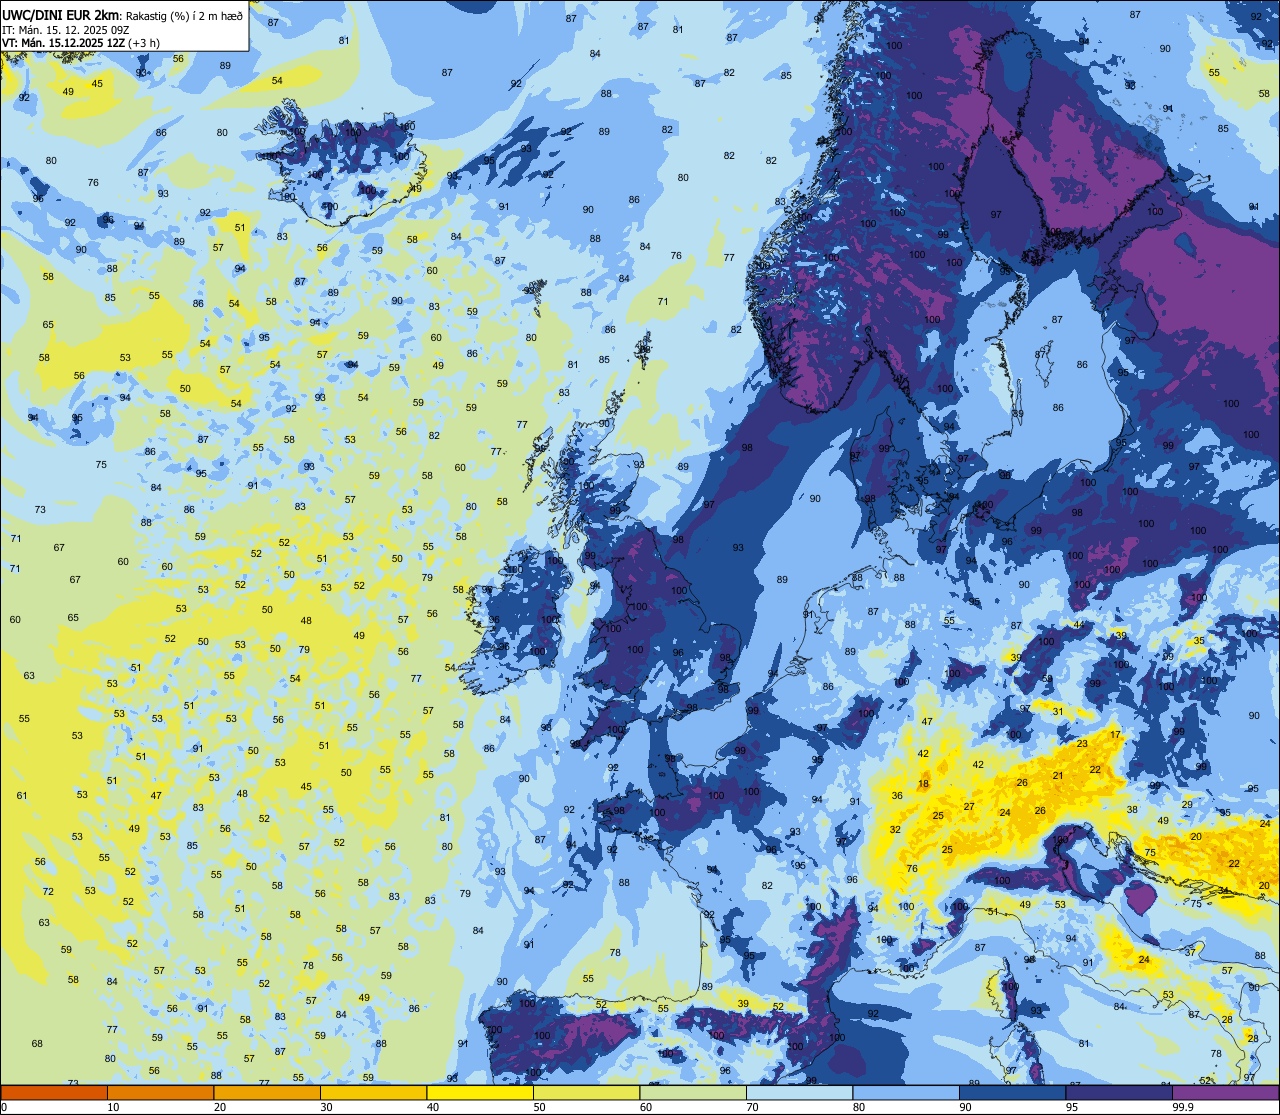Screen dimensions: 1280x1115
Task: Click the purple legend swatch above 99.9
Action: [1225, 1092]
